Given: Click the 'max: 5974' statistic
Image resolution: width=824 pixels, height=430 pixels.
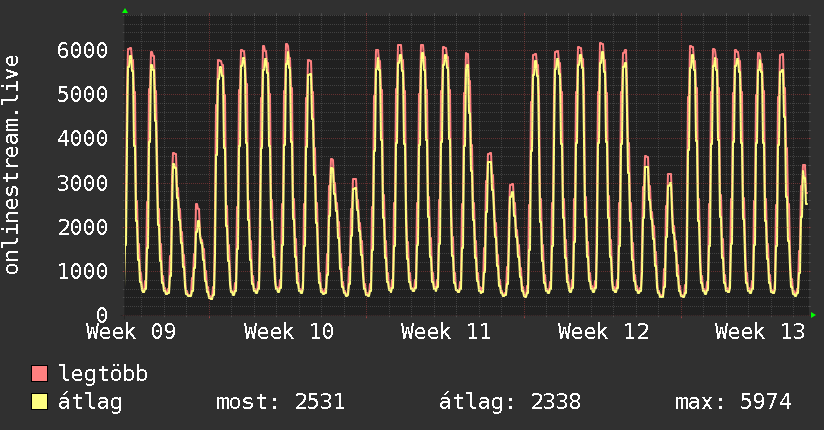Looking at the screenshot, I should [x=733, y=402].
